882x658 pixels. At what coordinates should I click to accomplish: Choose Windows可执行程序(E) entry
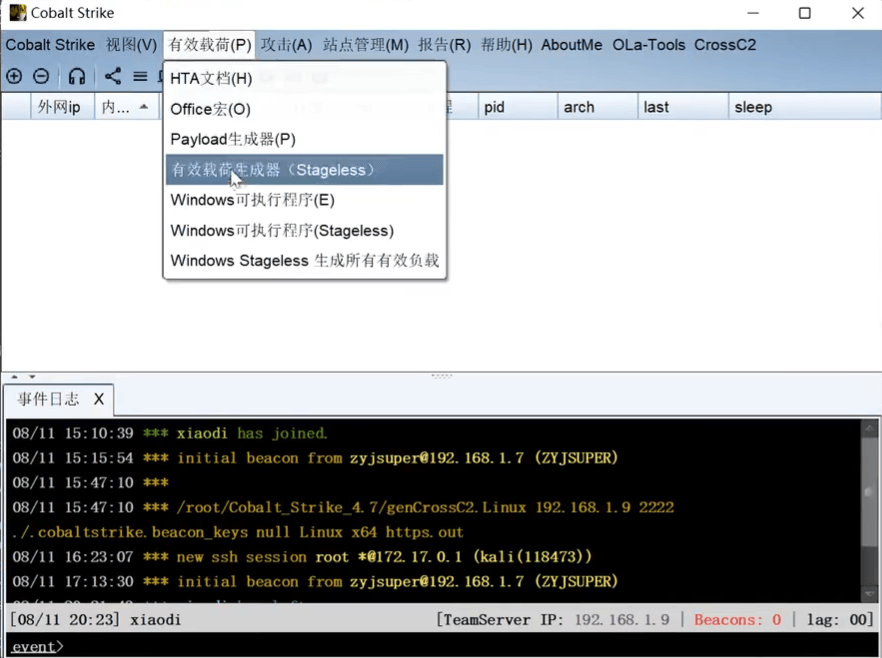tap(304, 200)
